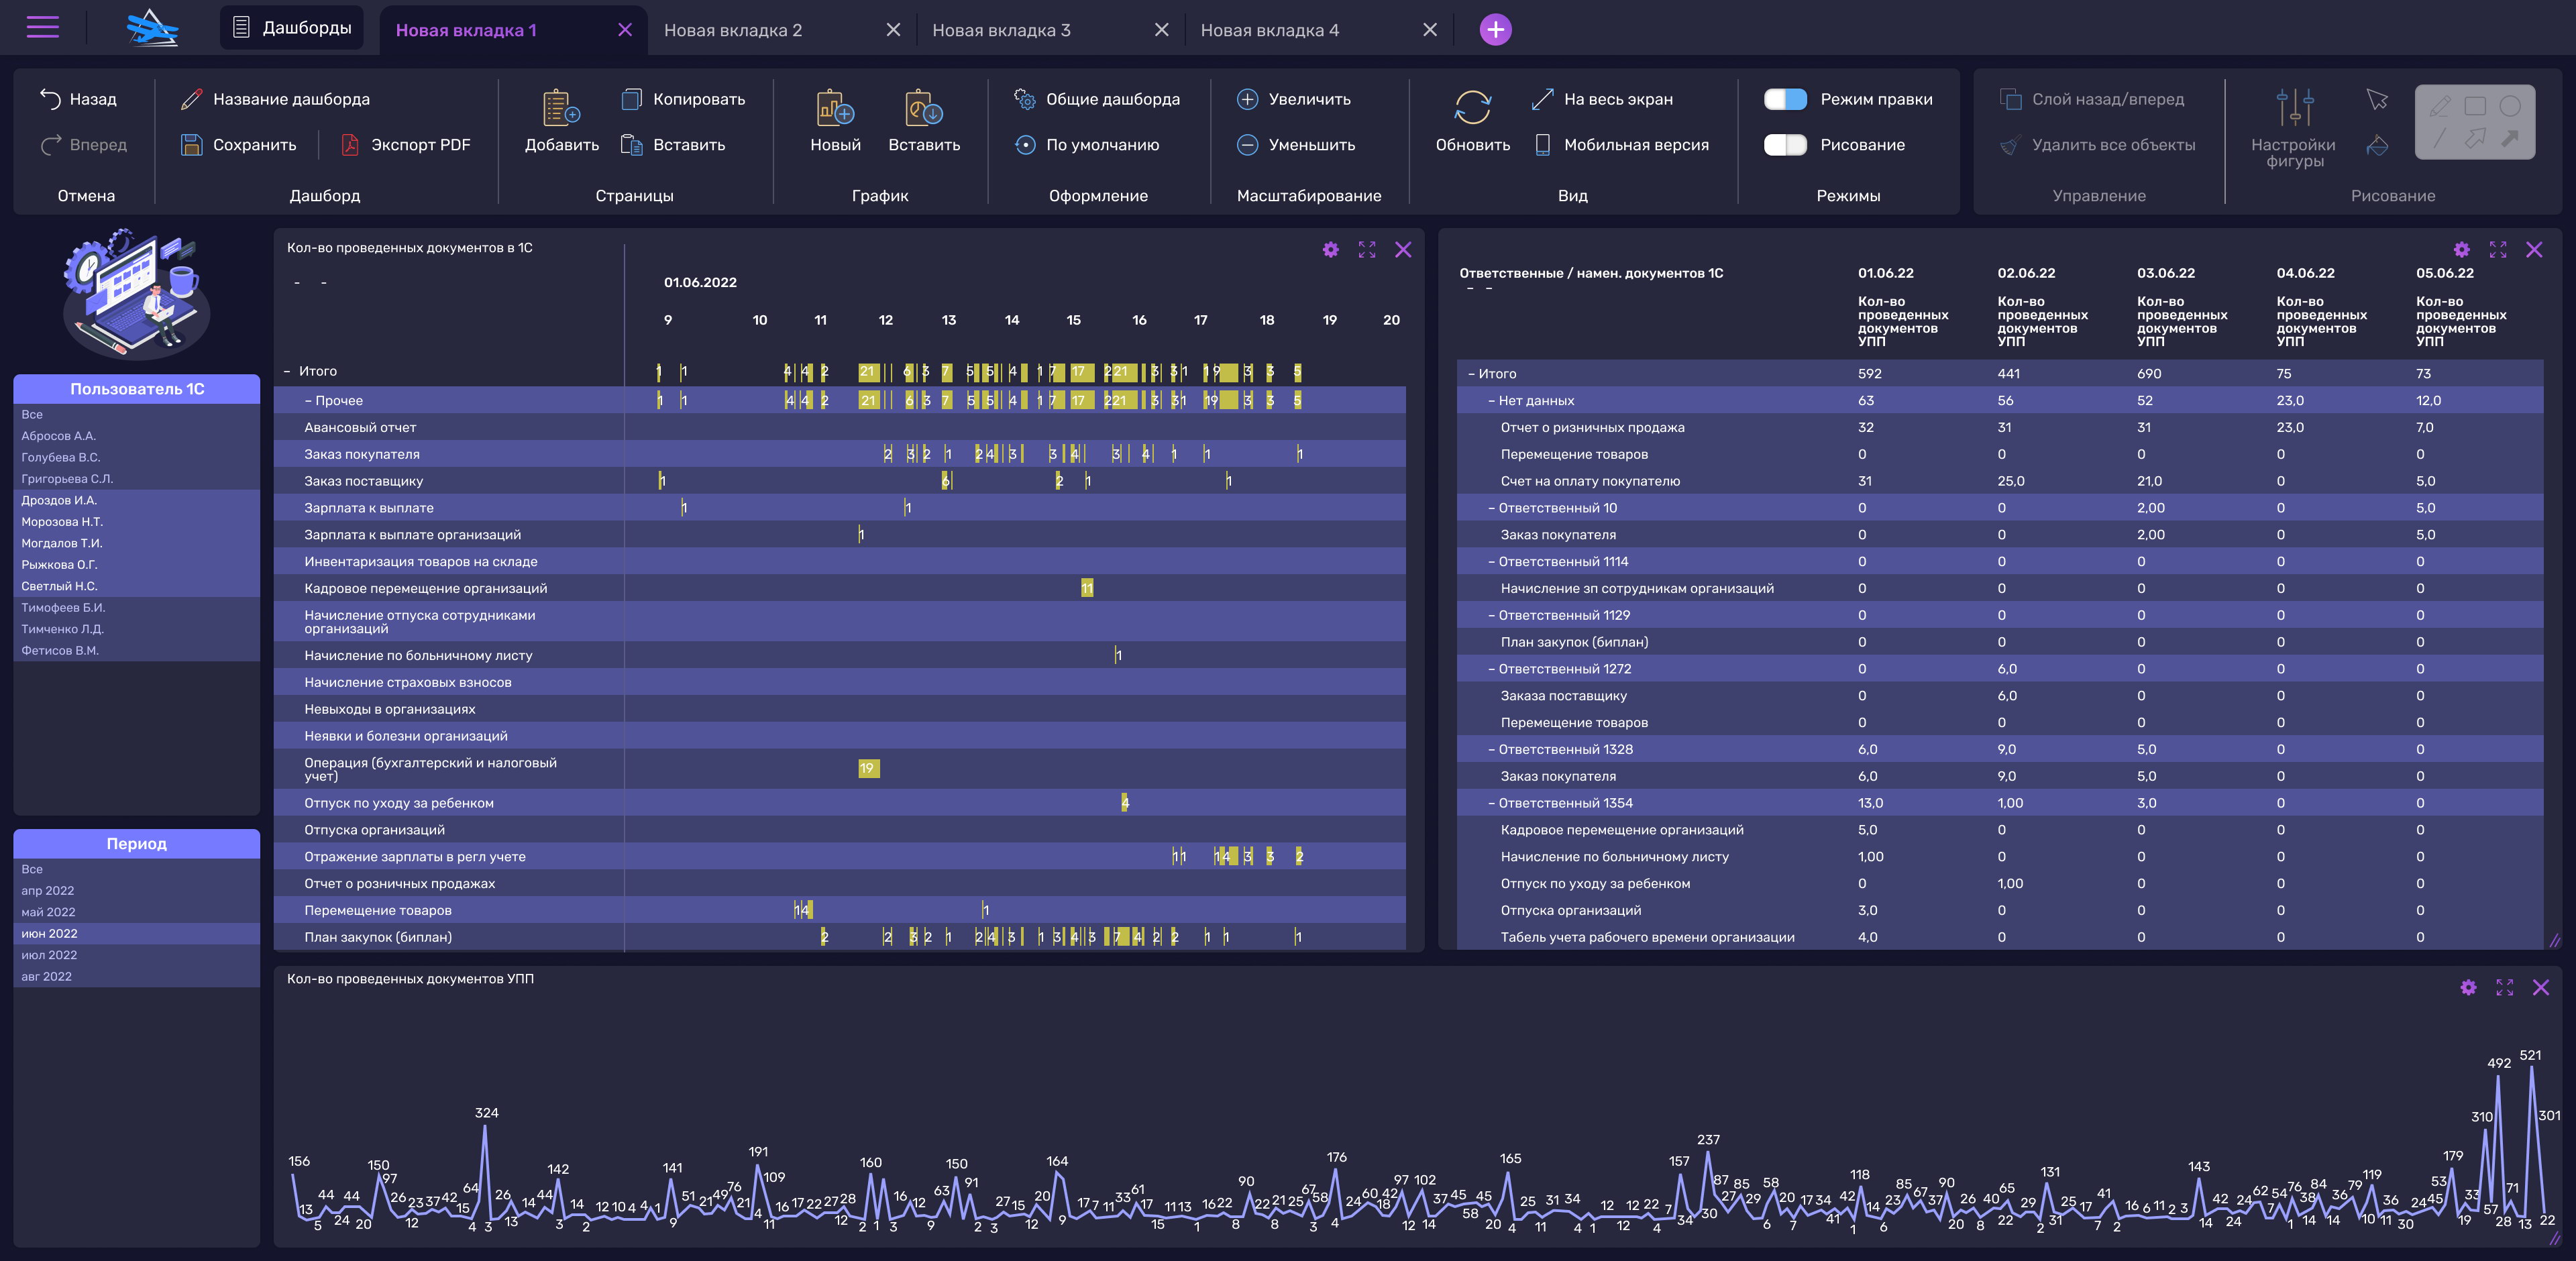Toggle the Режим правки switch

tap(1785, 99)
